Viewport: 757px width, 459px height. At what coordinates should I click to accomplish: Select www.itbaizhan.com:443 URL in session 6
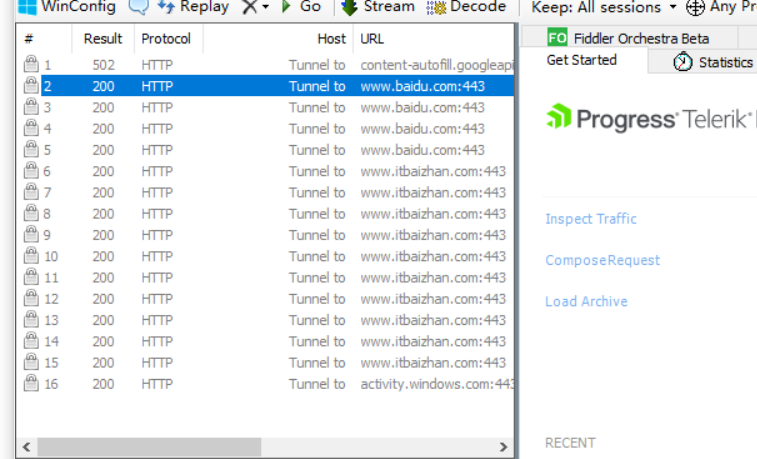[433, 171]
